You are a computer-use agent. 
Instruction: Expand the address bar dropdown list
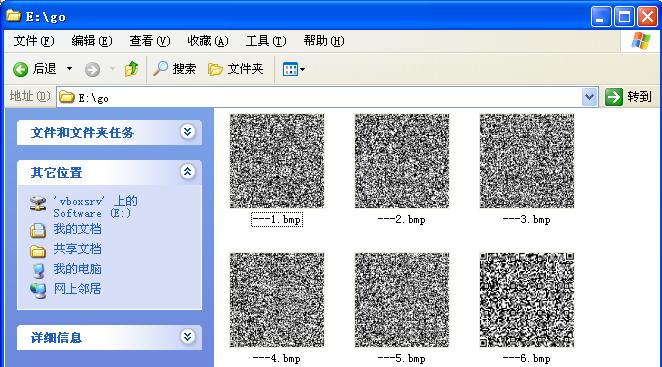click(x=589, y=97)
